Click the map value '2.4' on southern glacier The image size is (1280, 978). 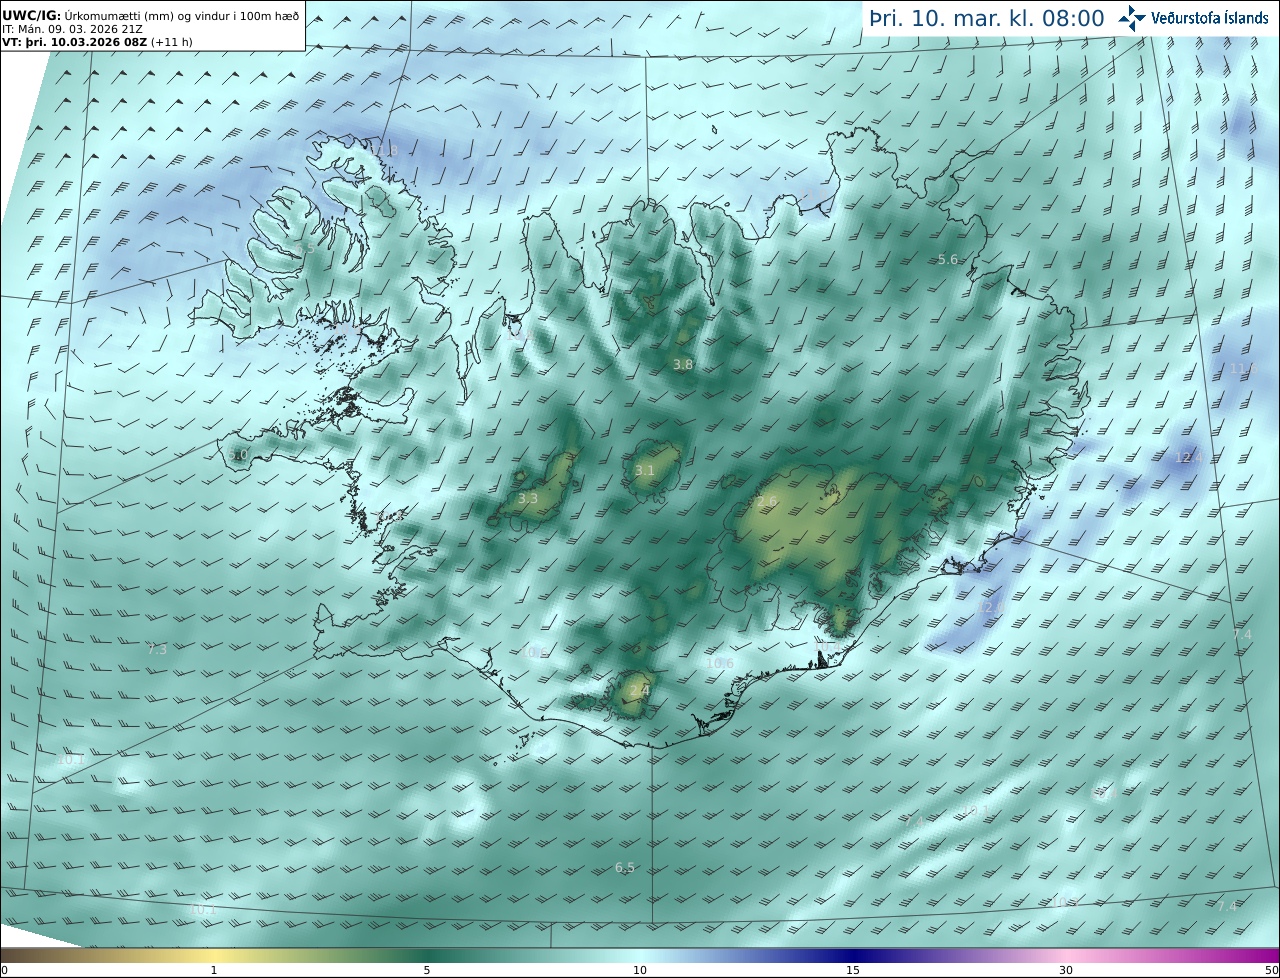(x=640, y=690)
